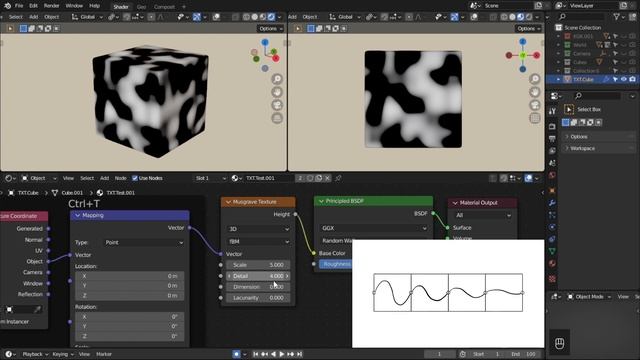Expand the Options panel in the tool sidebar
The width and height of the screenshot is (640, 360).
[x=598, y=137]
